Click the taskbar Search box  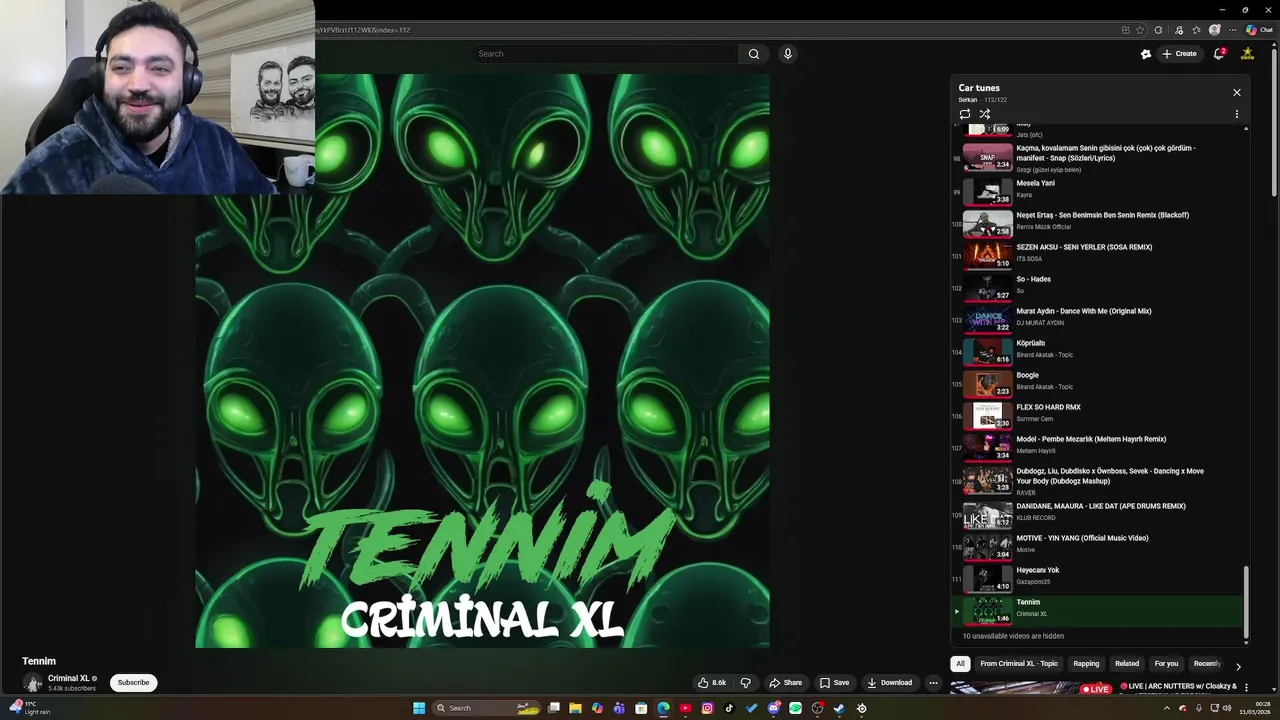pyautogui.click(x=488, y=708)
